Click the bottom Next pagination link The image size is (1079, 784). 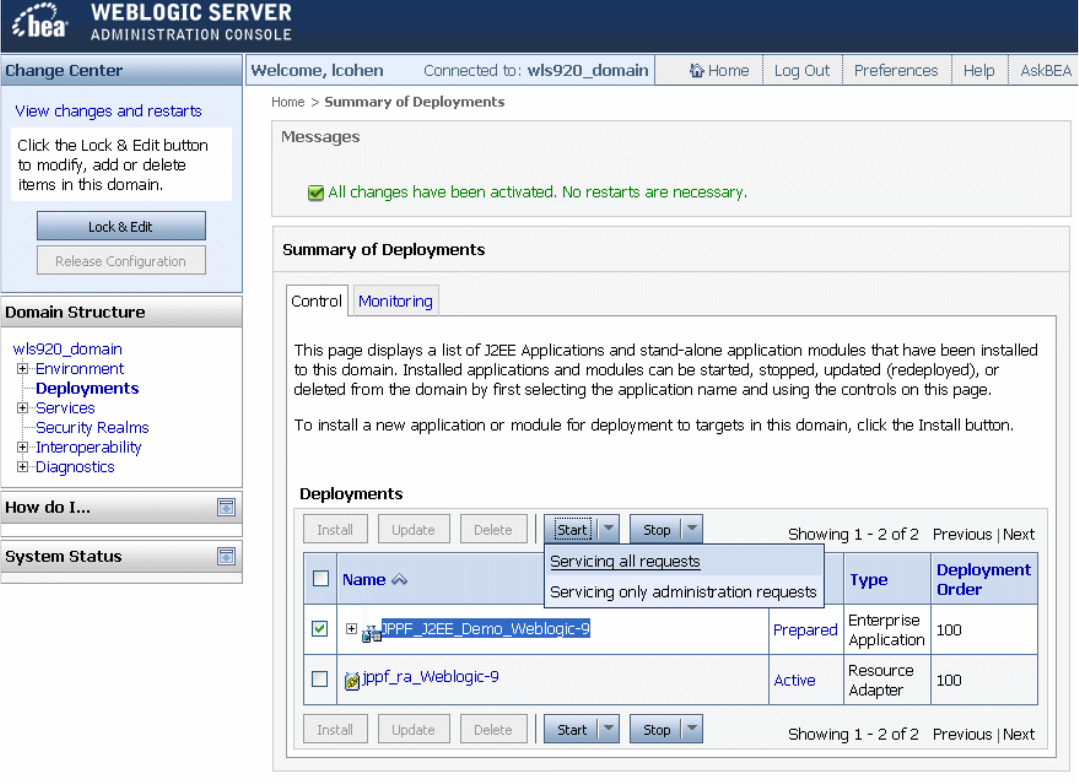(x=1018, y=734)
